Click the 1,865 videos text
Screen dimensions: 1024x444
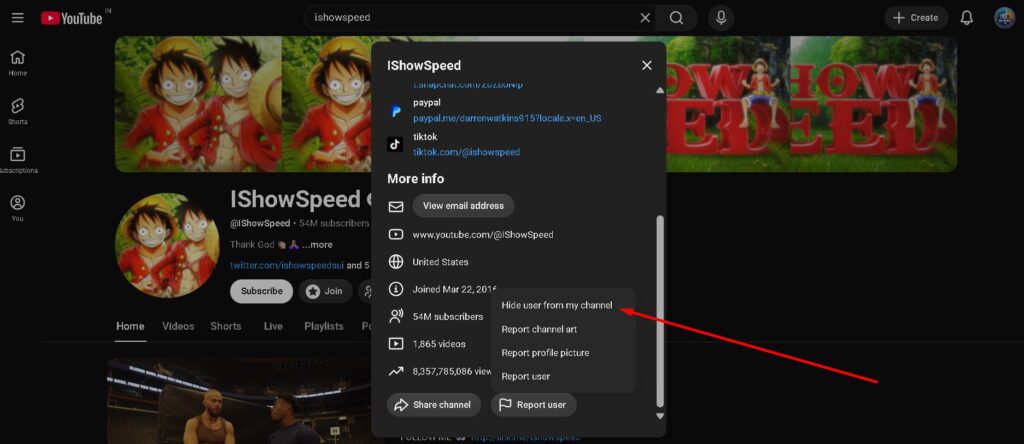pos(439,343)
